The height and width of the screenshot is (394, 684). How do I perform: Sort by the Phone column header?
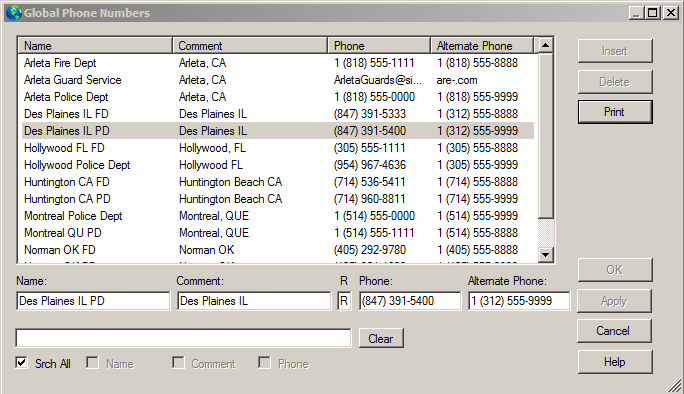(x=379, y=45)
